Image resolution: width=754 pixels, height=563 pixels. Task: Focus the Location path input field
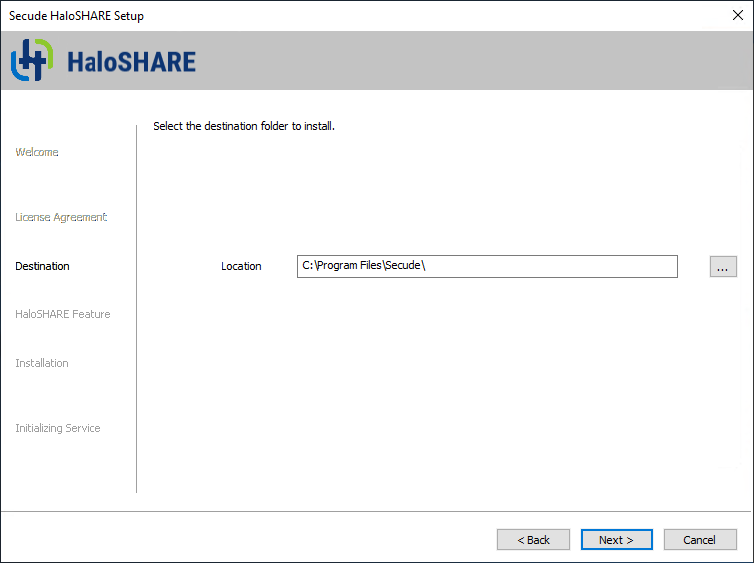point(487,266)
